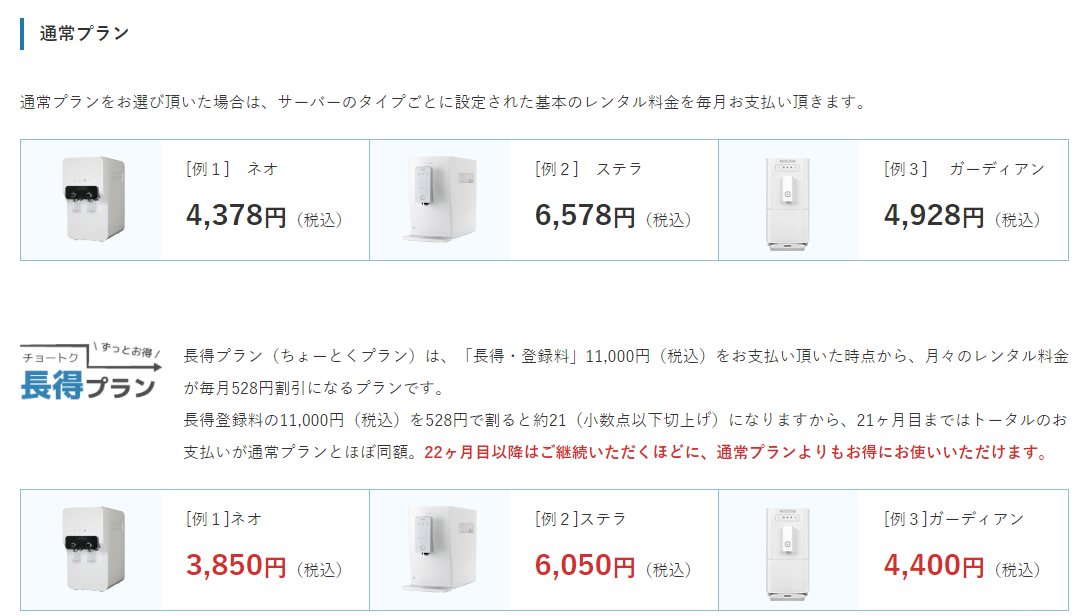Viewport: 1089px width, 616px height.
Task: Click the red 22ヶ月目以降 highlighted sentence
Action: point(737,452)
